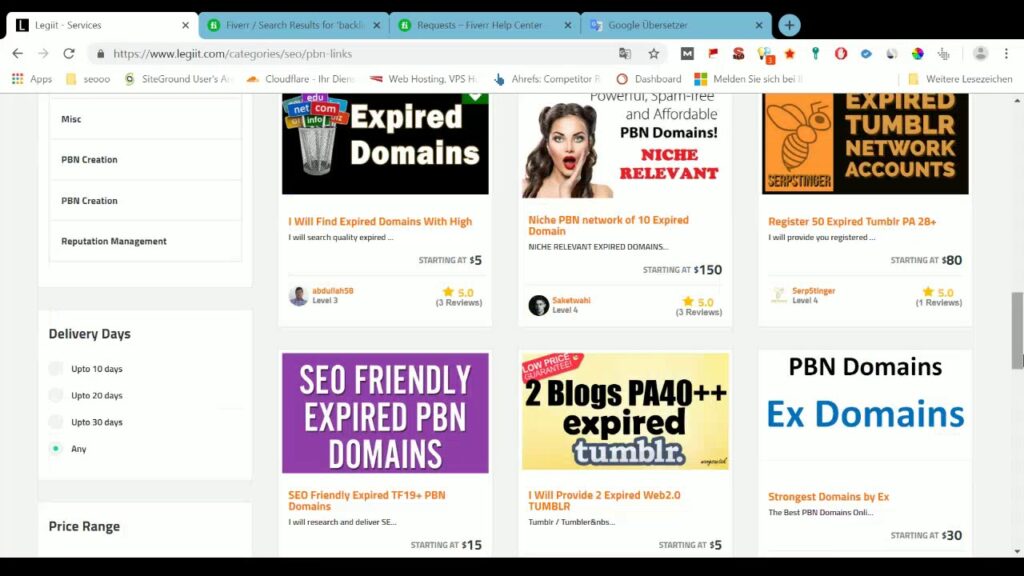Viewport: 1024px width, 576px height.
Task: Click SEO Friendly Expired PBN Domains thumbnail
Action: pyautogui.click(x=385, y=413)
